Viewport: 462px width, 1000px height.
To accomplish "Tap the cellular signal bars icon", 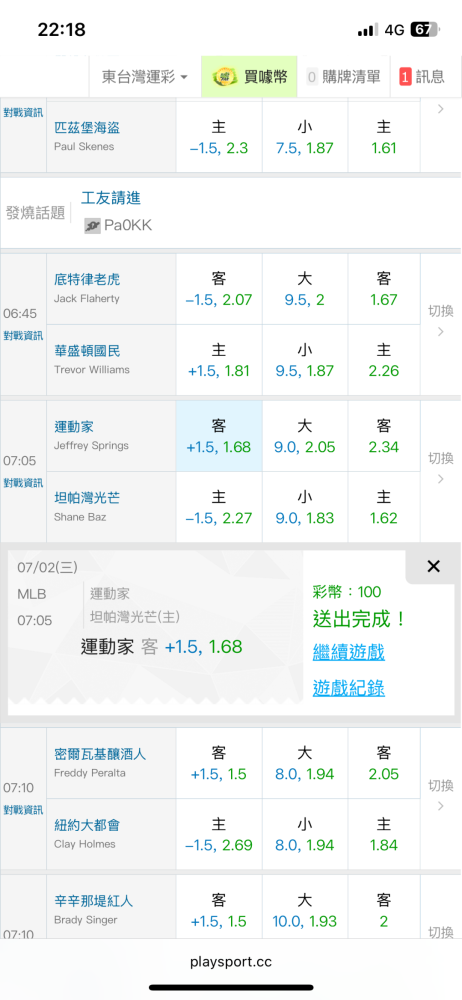I will click(x=368, y=30).
